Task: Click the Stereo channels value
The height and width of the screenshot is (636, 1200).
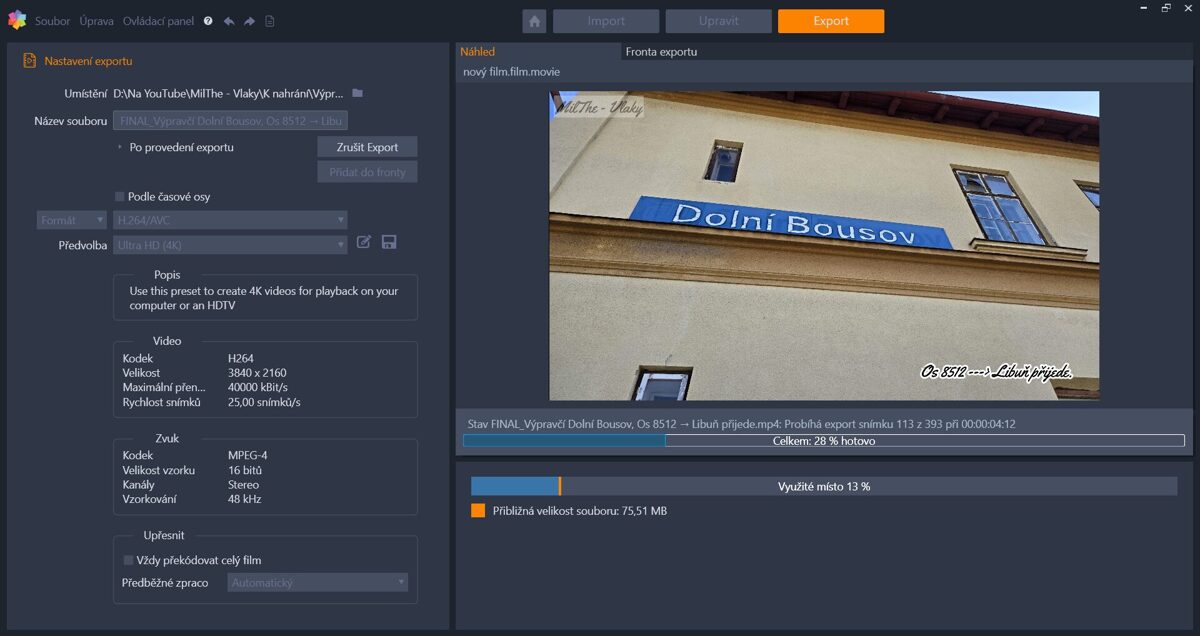Action: point(244,485)
